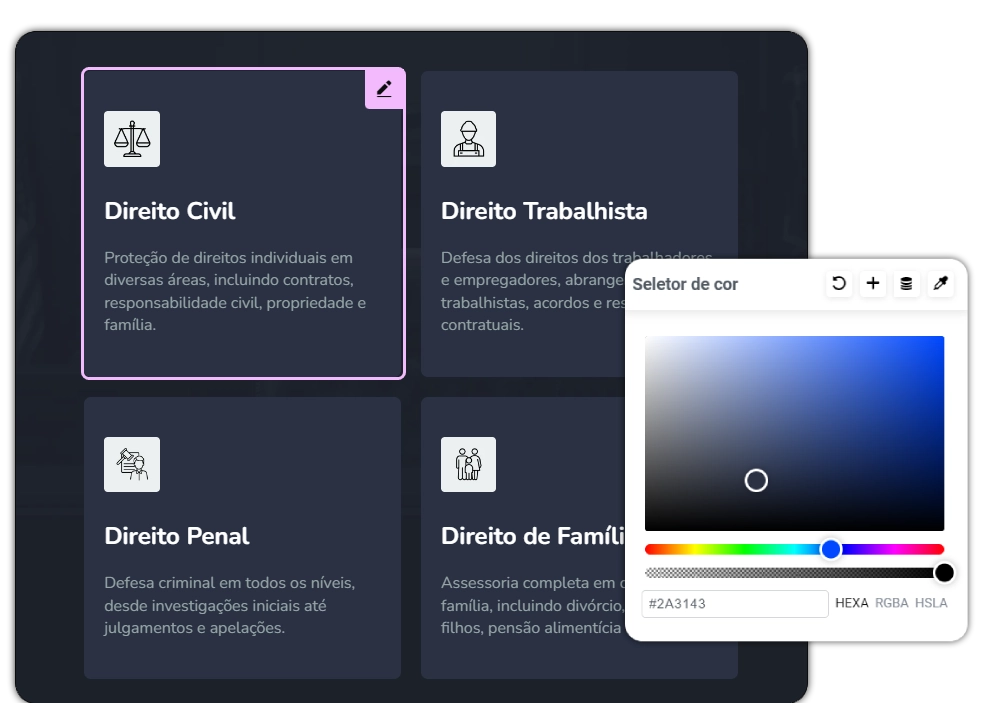Open global colors stack icon
This screenshot has width=1005, height=703.
906,284
